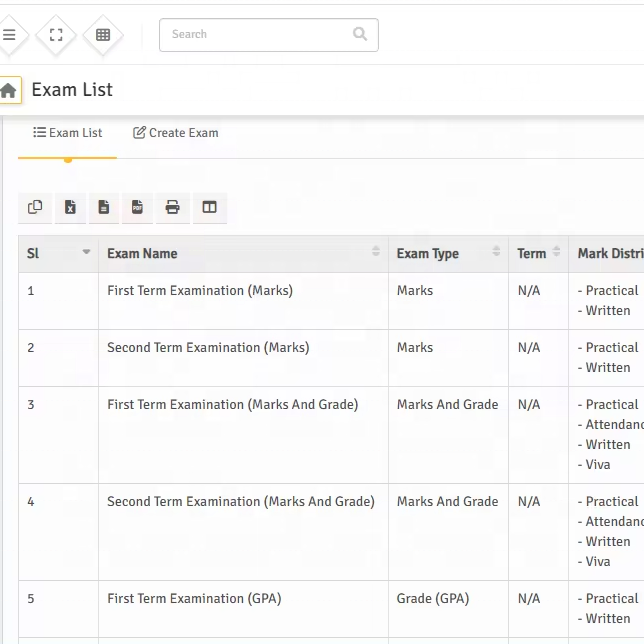Click the search magnifier icon
The height and width of the screenshot is (644, 644).
click(x=360, y=35)
